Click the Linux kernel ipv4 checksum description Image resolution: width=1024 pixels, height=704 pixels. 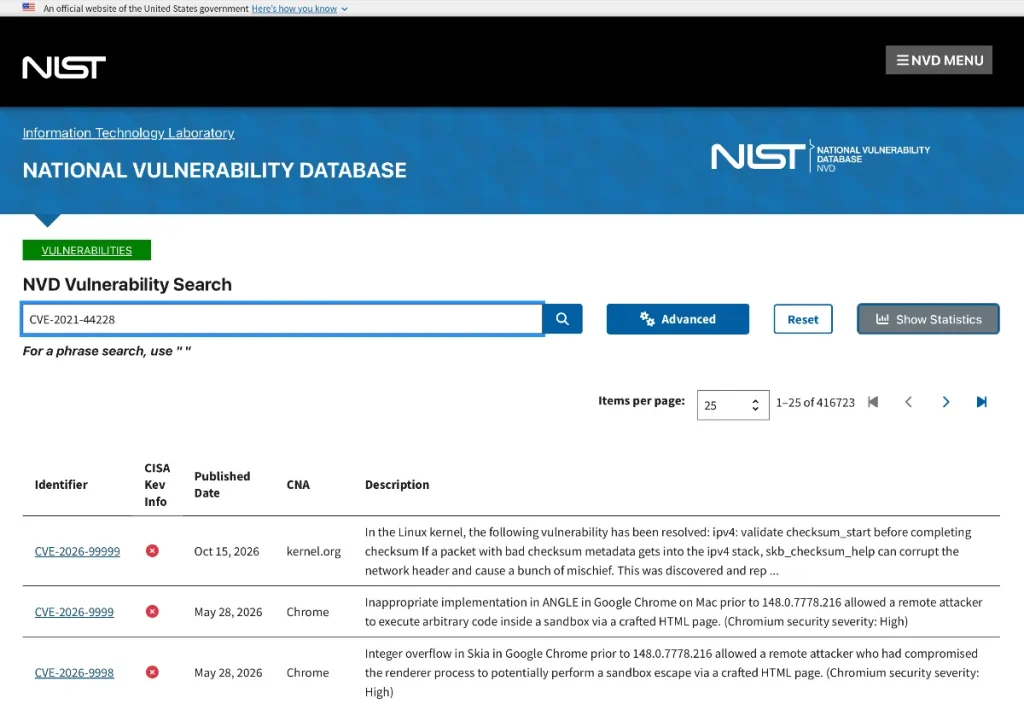click(x=668, y=551)
